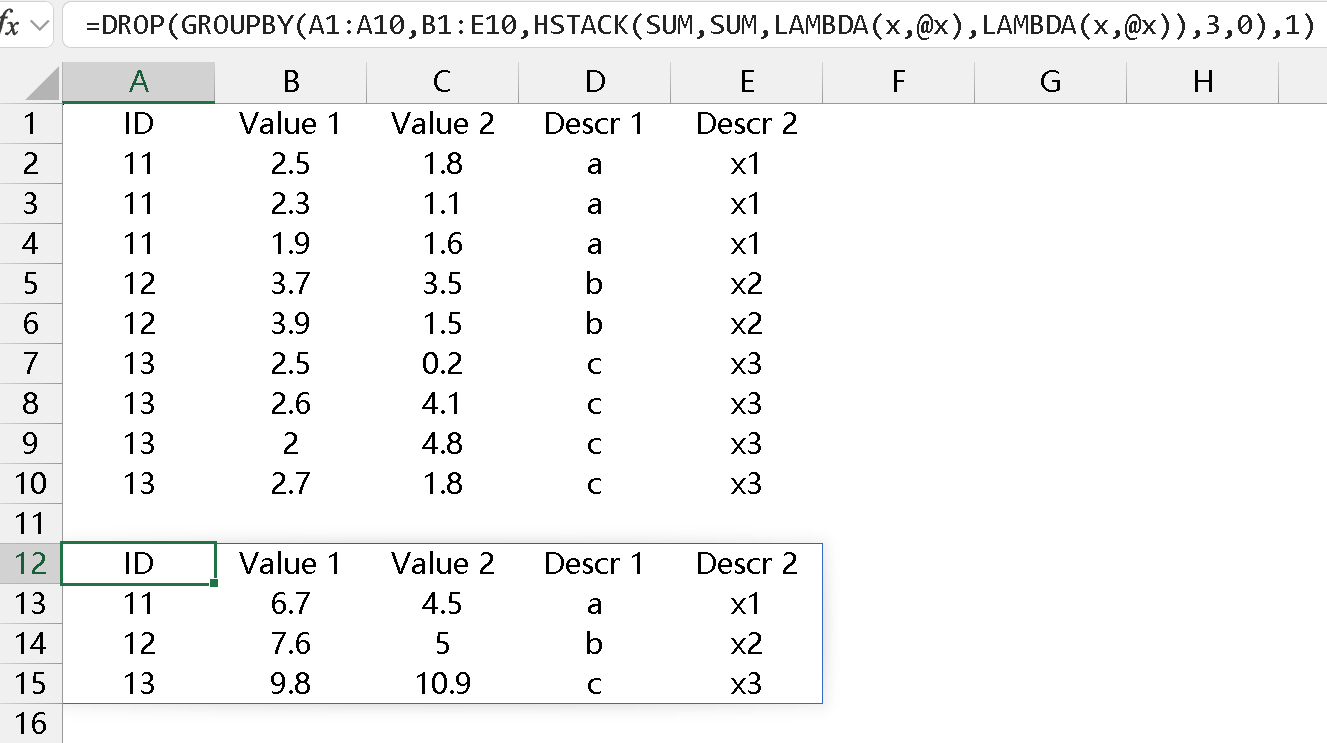The width and height of the screenshot is (1327, 743).
Task: Click the fx Insert Function icon
Action: click(11, 25)
